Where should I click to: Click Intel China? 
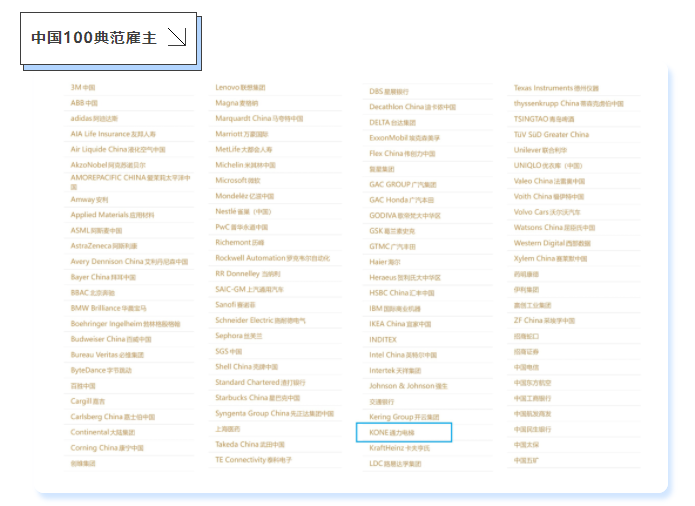[403, 355]
